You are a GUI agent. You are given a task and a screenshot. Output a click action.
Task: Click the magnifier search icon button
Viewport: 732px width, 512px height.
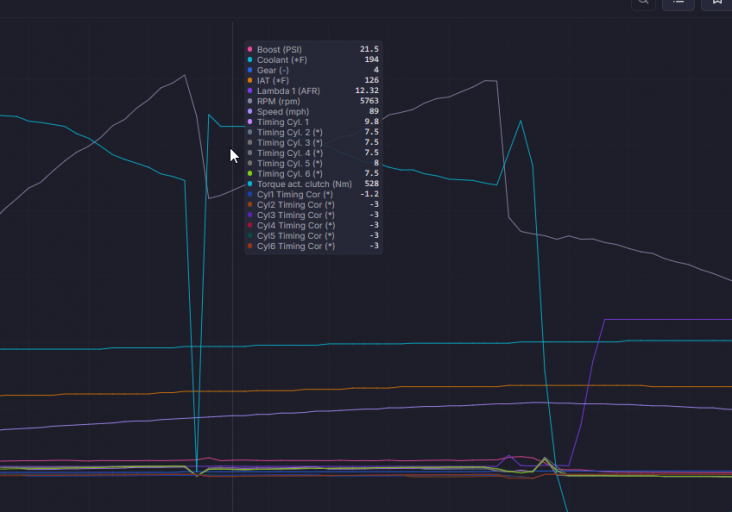643,2
